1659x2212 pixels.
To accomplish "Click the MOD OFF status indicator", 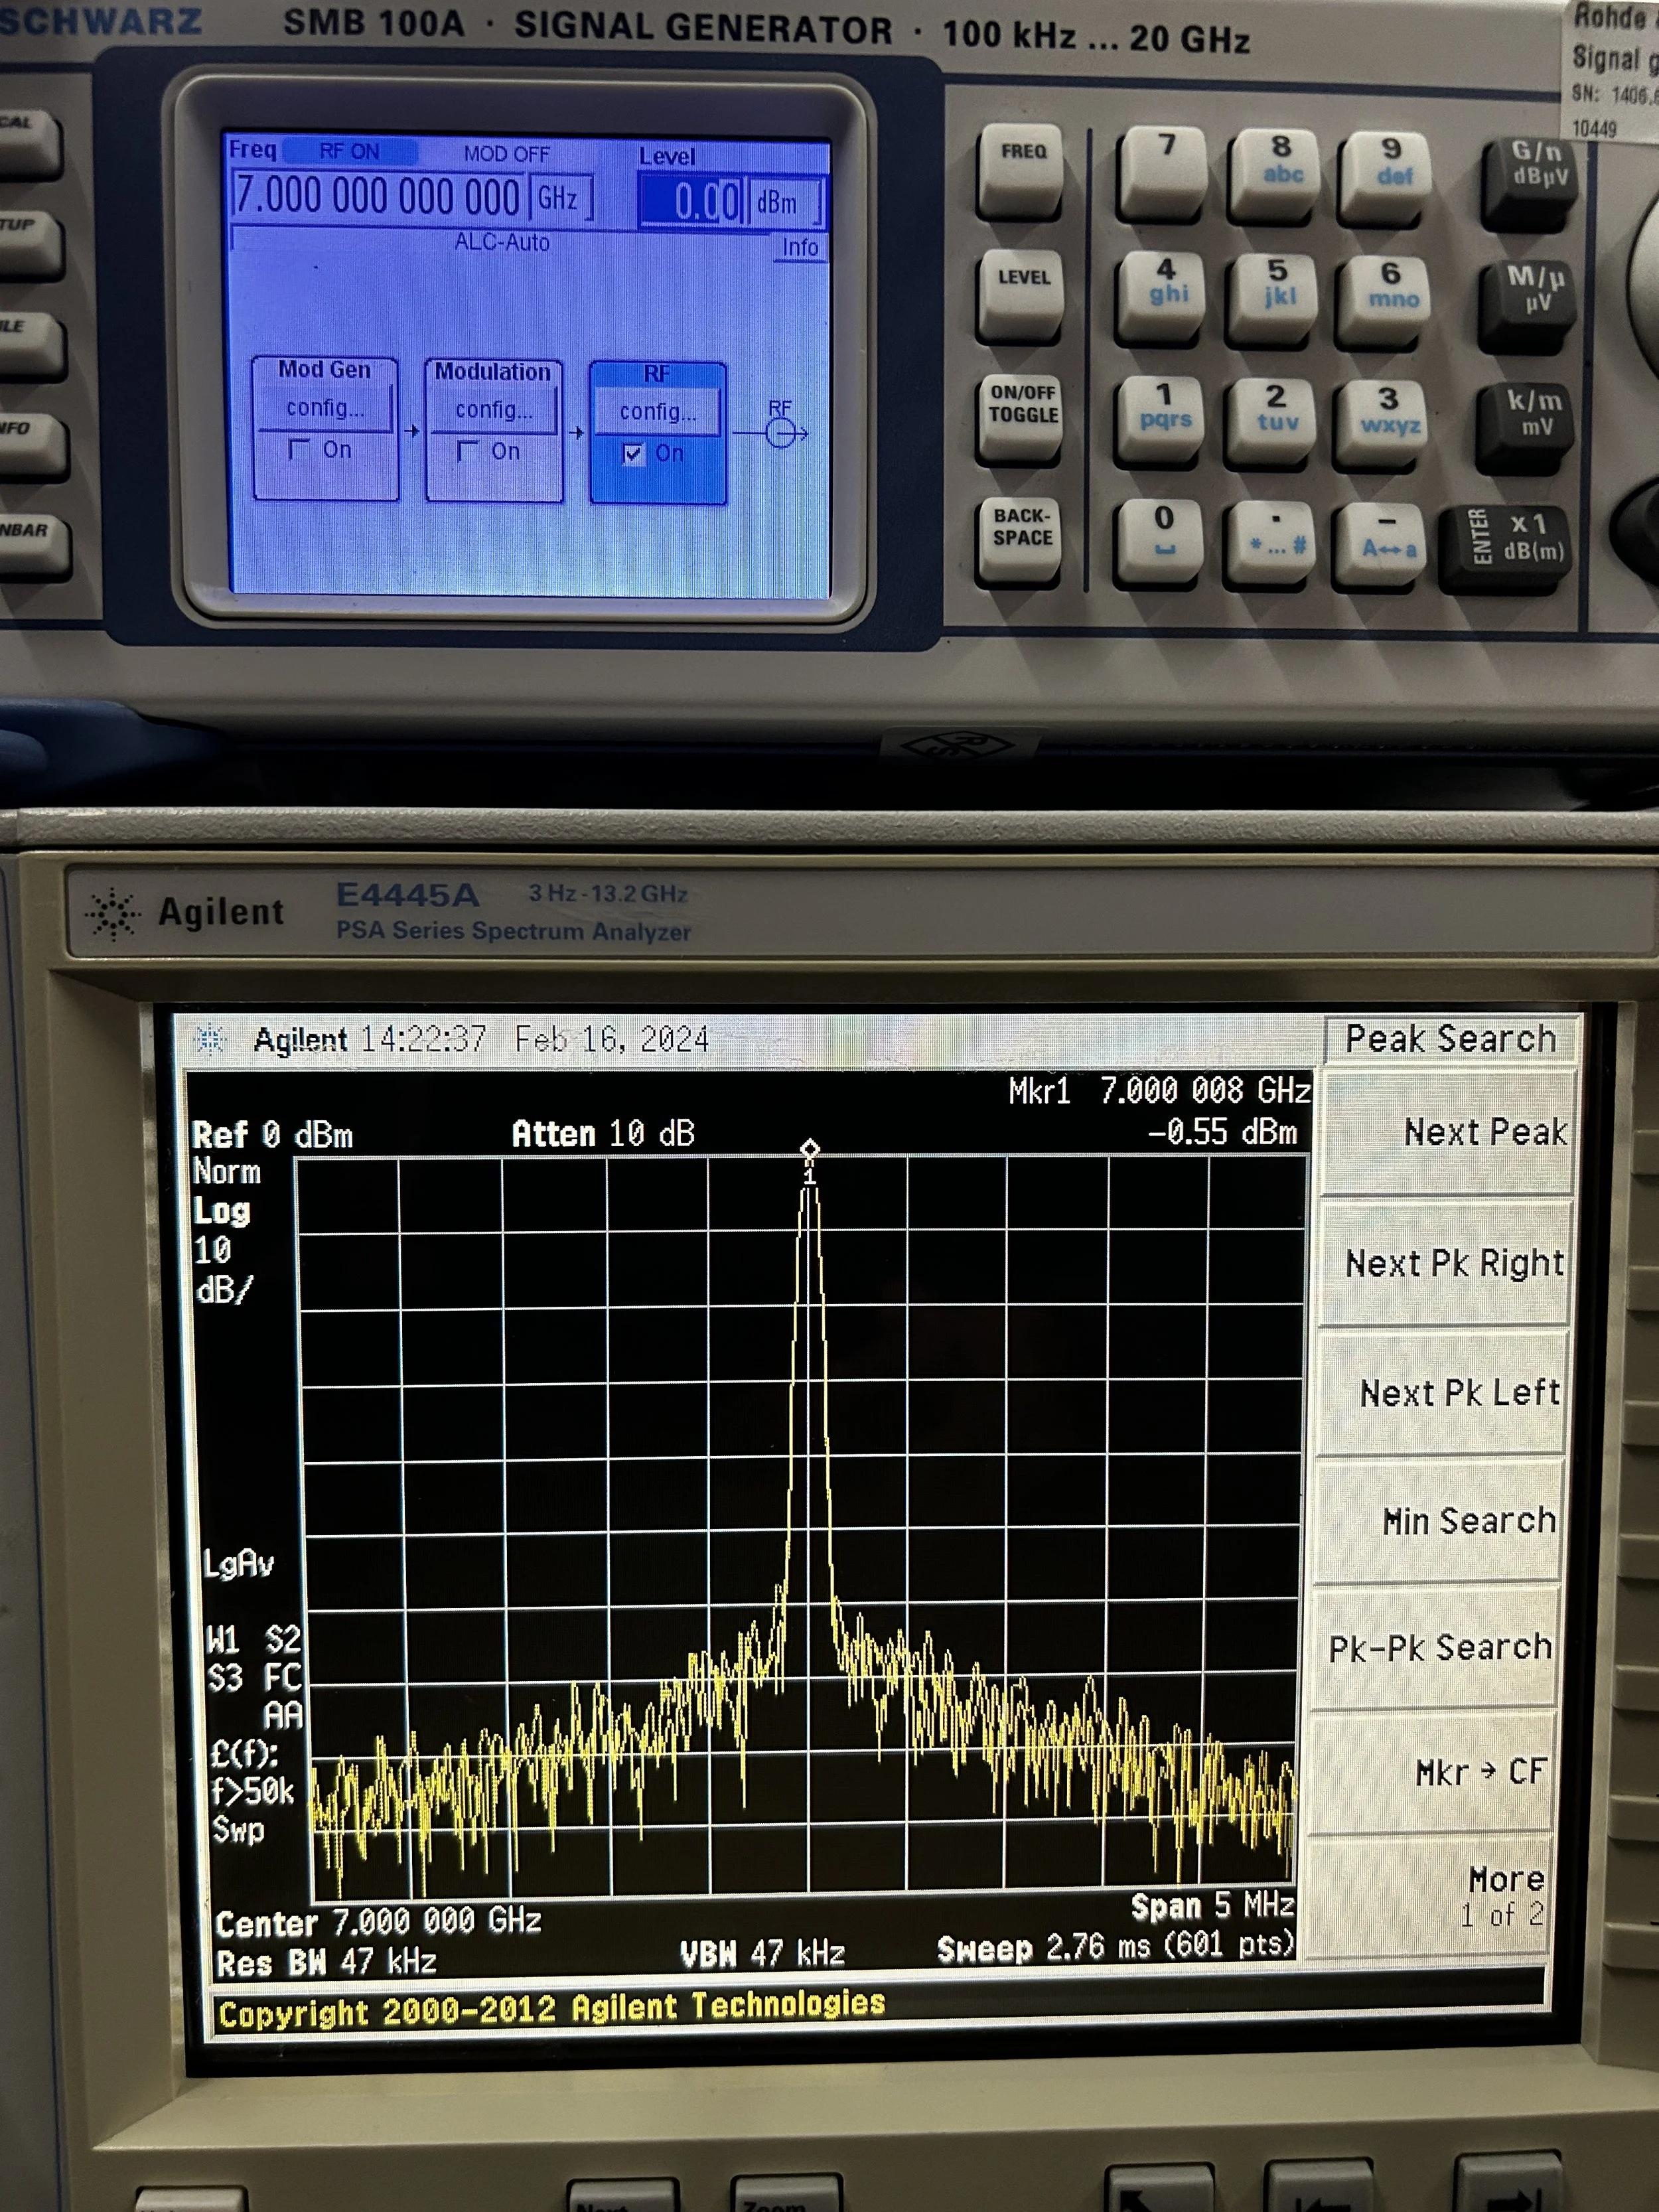I will [x=506, y=154].
